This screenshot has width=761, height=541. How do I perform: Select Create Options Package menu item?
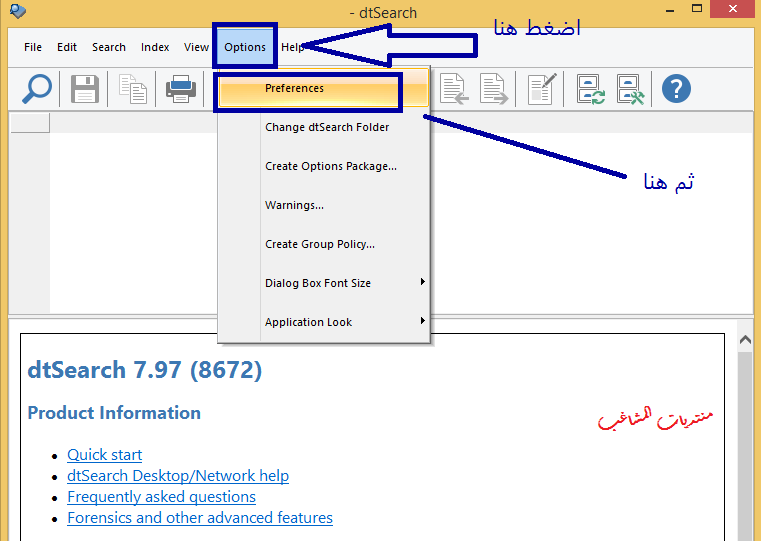pos(330,166)
